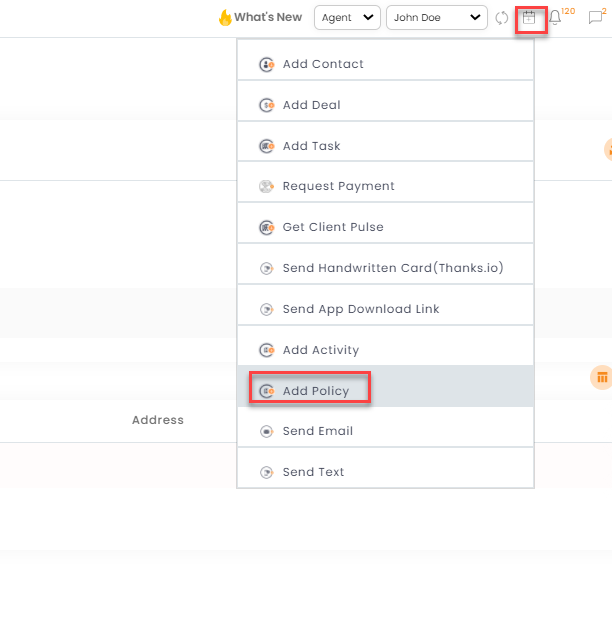Open the notifications bell icon

click(555, 18)
